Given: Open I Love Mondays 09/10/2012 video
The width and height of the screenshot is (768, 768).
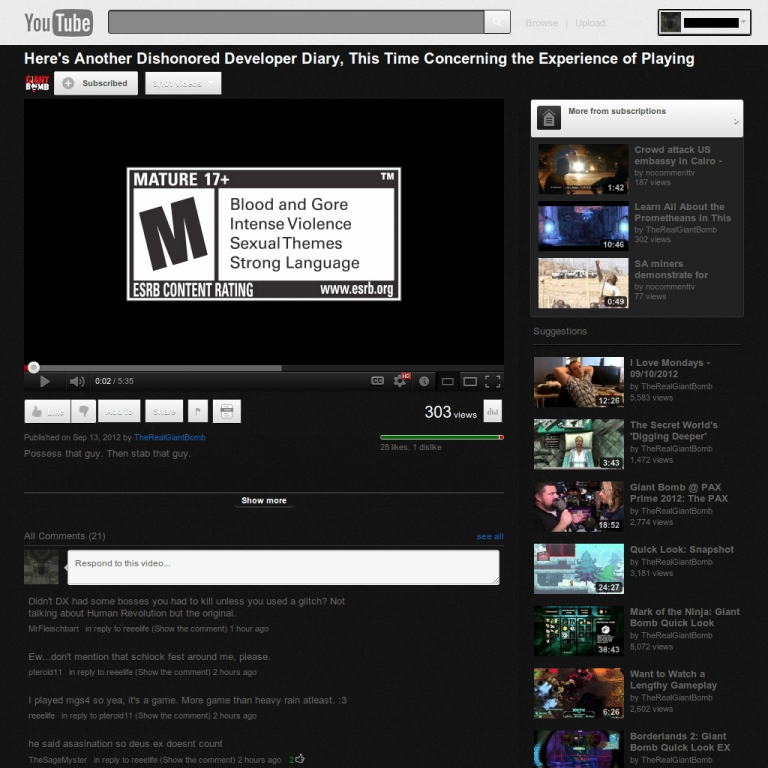Looking at the screenshot, I should point(670,368).
